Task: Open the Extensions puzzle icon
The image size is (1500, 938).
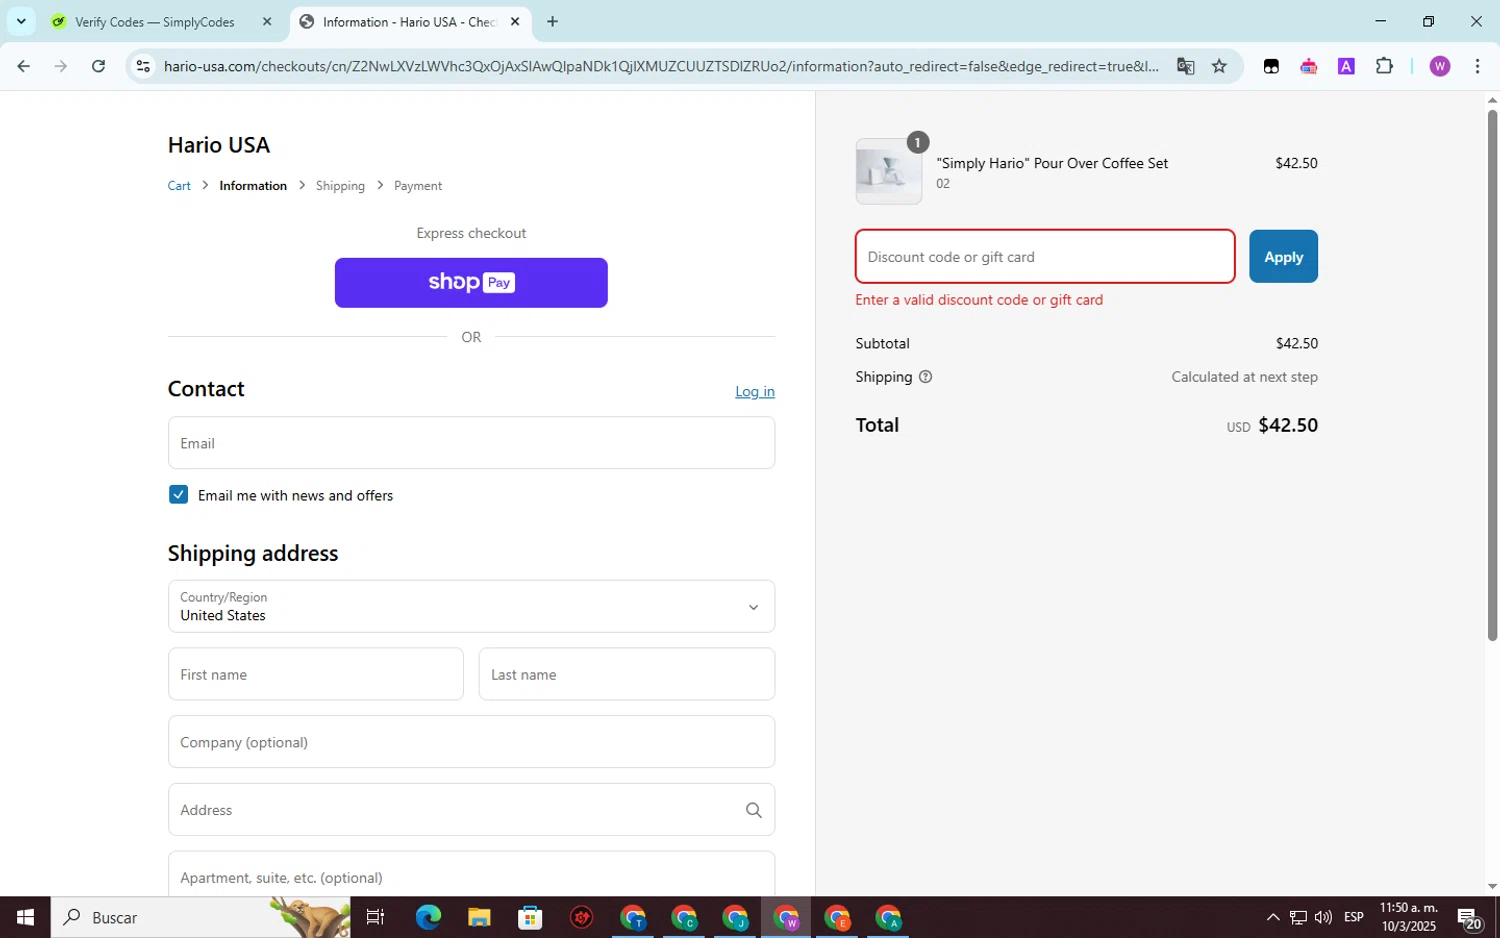Action: coord(1384,66)
